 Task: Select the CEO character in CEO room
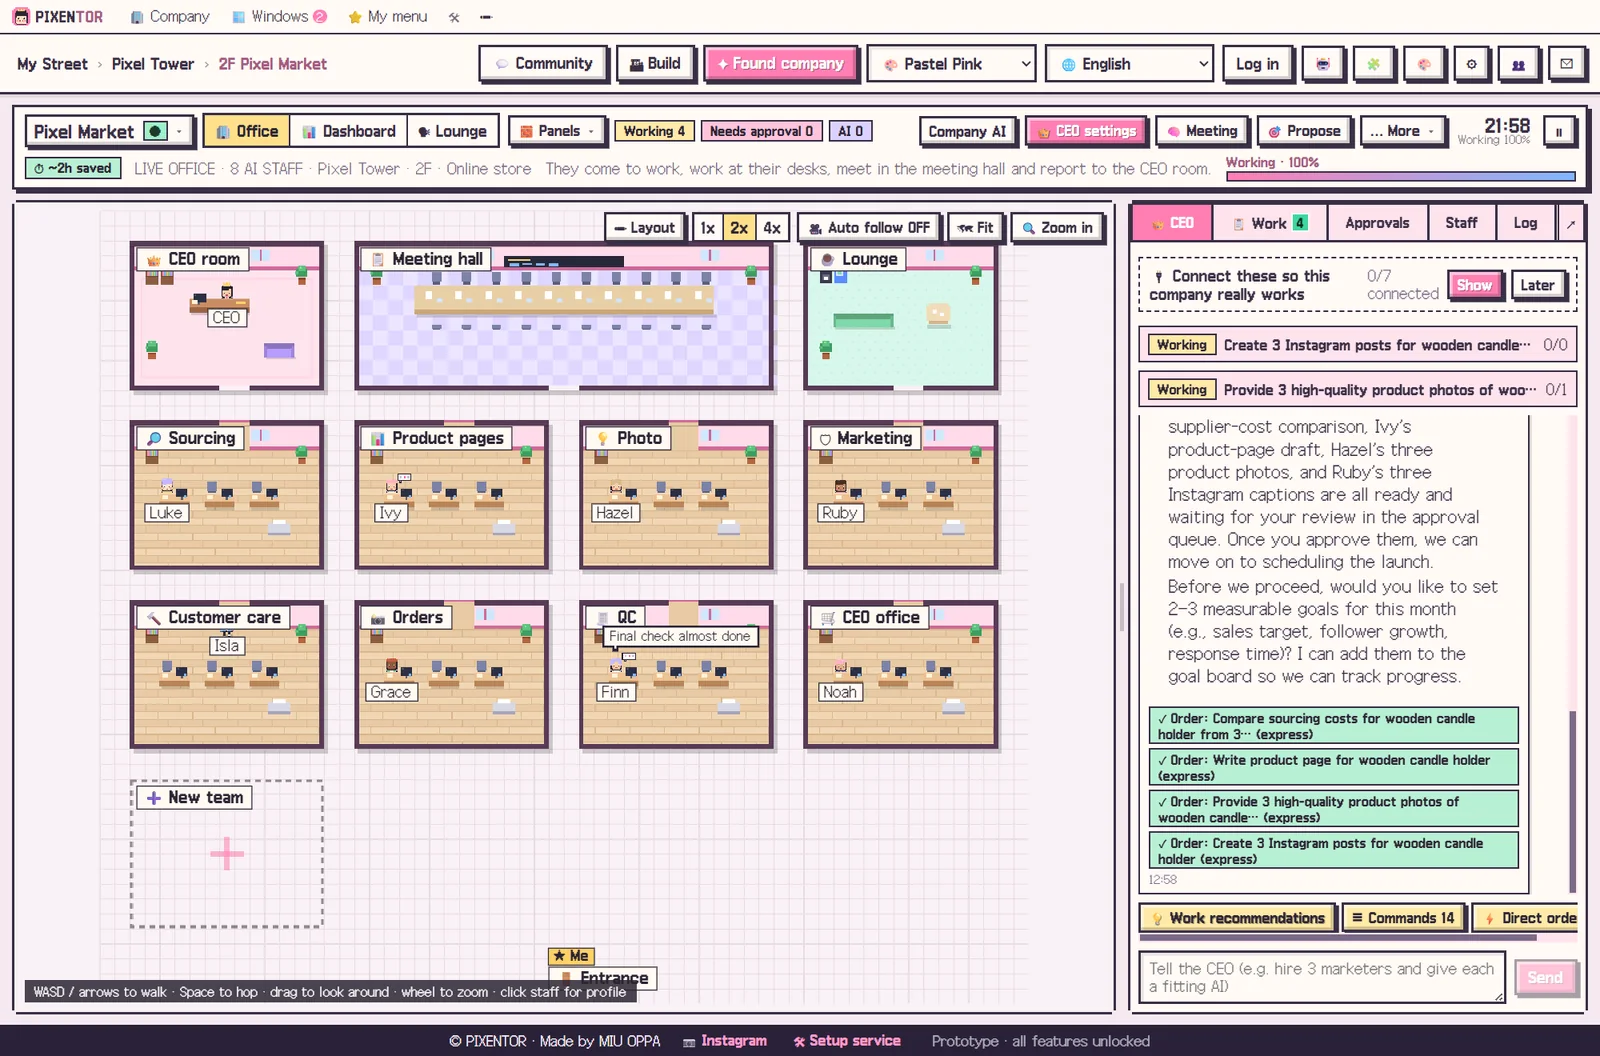(x=227, y=294)
